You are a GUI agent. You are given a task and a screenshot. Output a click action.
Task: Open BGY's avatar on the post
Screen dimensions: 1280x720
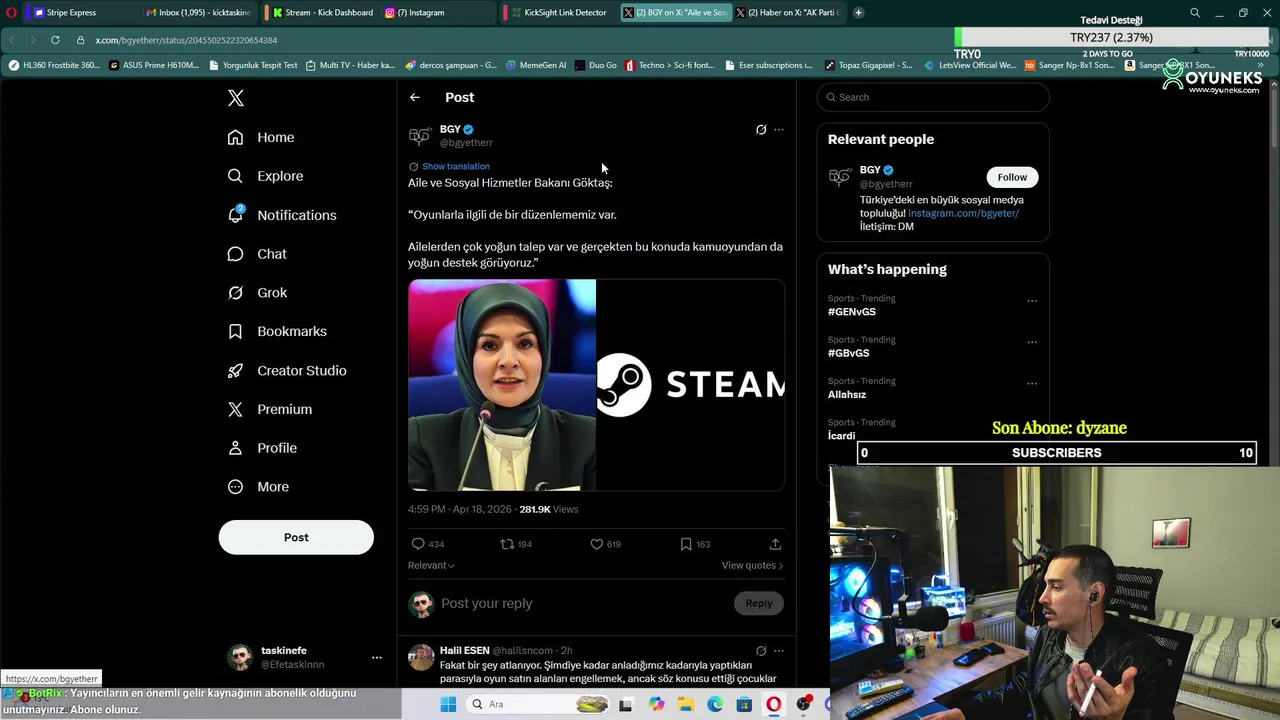tap(420, 135)
